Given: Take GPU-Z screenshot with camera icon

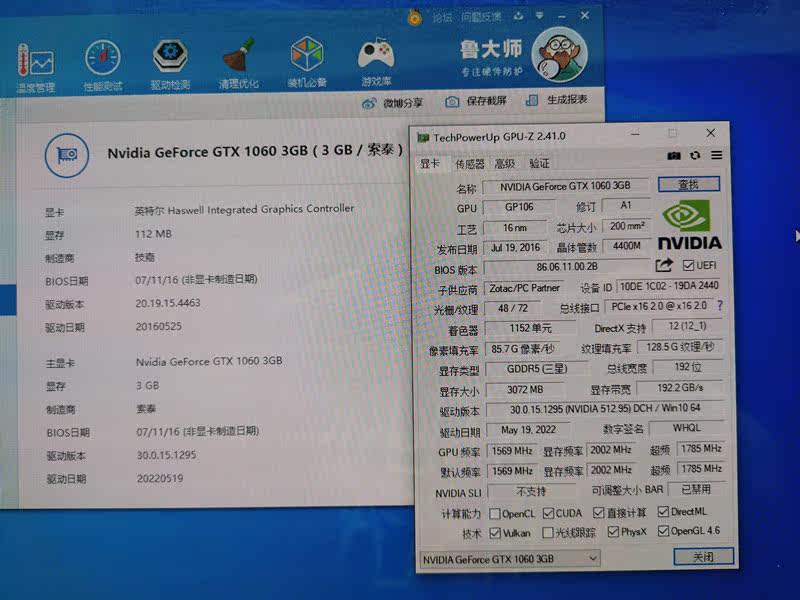Looking at the screenshot, I should [x=673, y=156].
